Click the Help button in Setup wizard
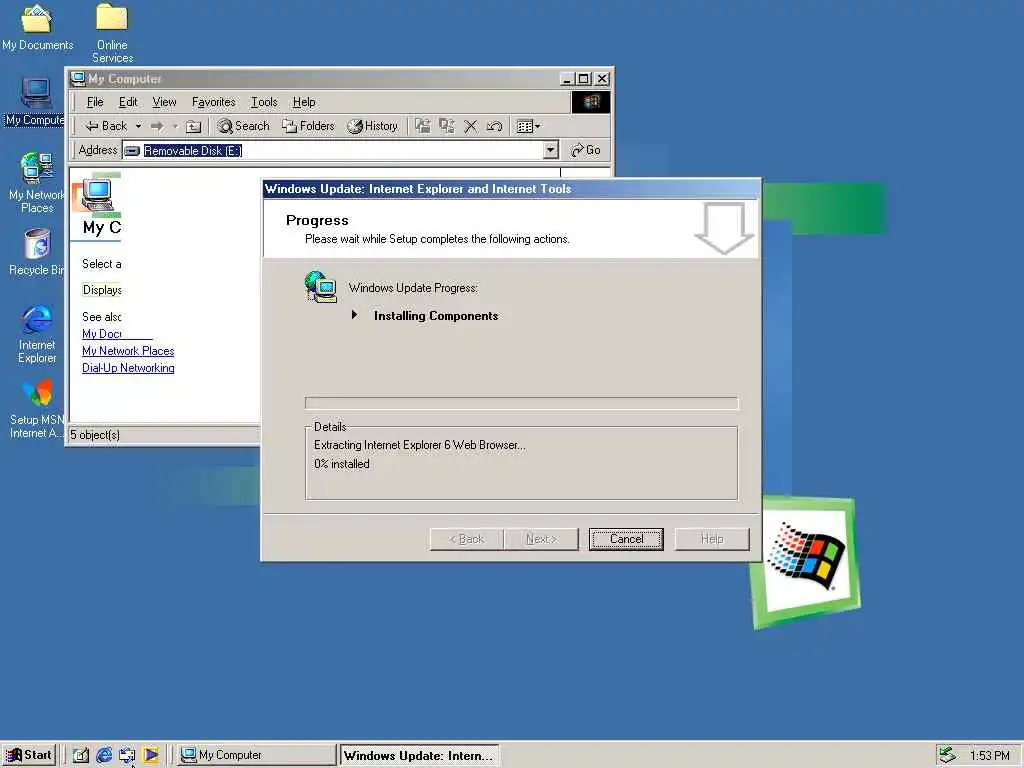Image resolution: width=1024 pixels, height=768 pixels. click(x=712, y=539)
